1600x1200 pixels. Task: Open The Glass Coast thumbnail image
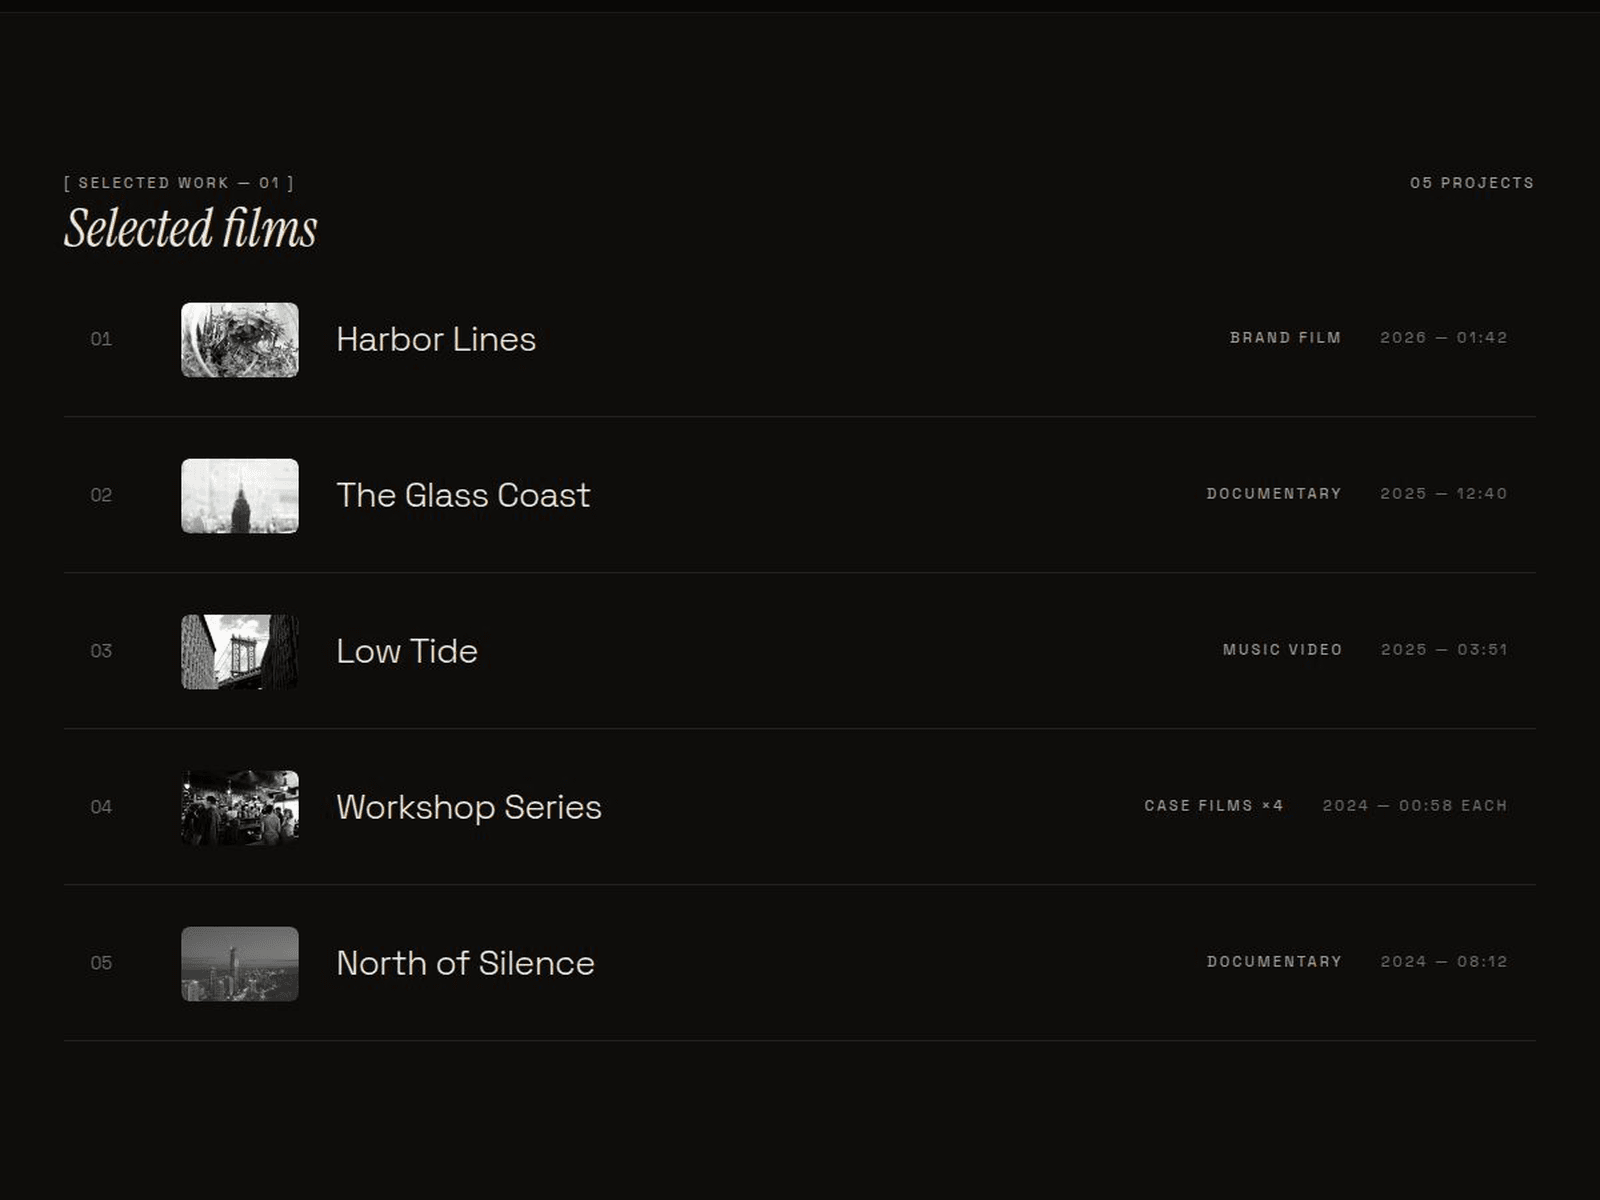pos(240,496)
